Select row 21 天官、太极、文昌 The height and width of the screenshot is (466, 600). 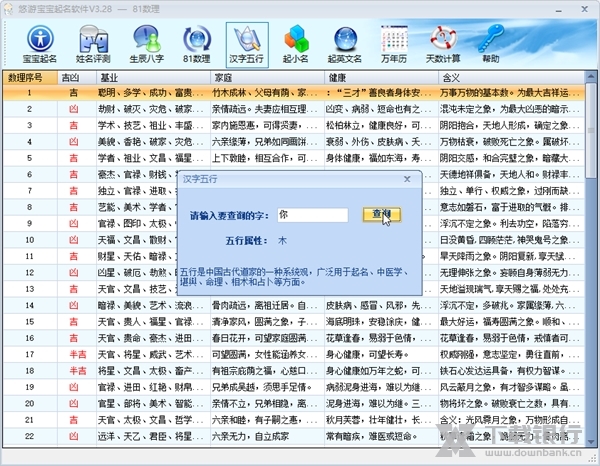coord(294,420)
